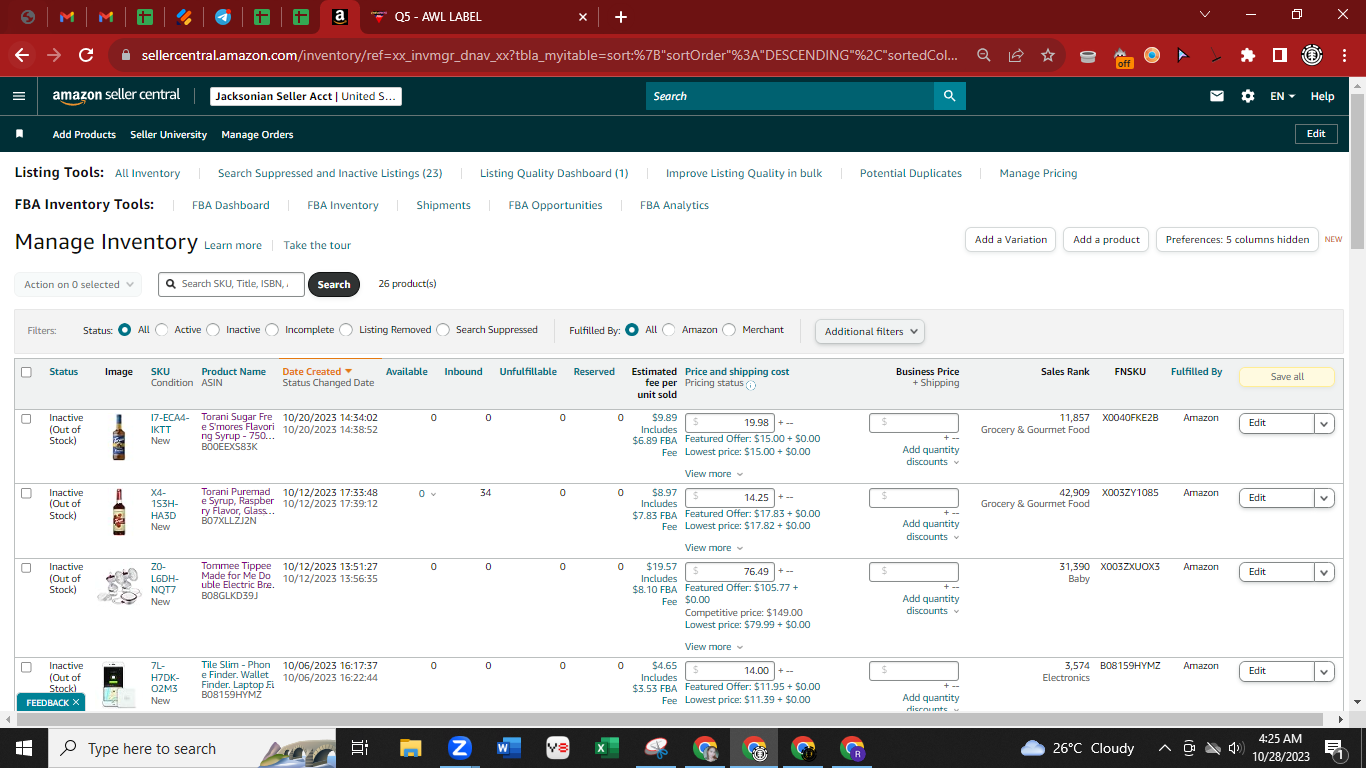Select Fulfilled By Merchant radio button

pyautogui.click(x=729, y=330)
